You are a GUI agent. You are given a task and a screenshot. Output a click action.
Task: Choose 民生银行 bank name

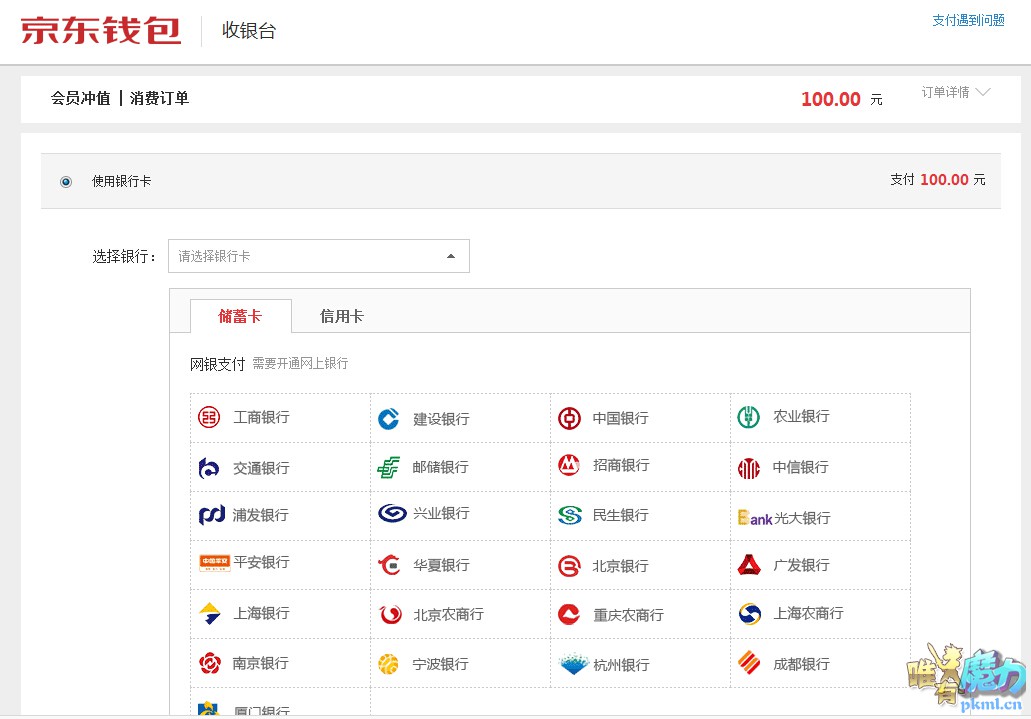[621, 515]
